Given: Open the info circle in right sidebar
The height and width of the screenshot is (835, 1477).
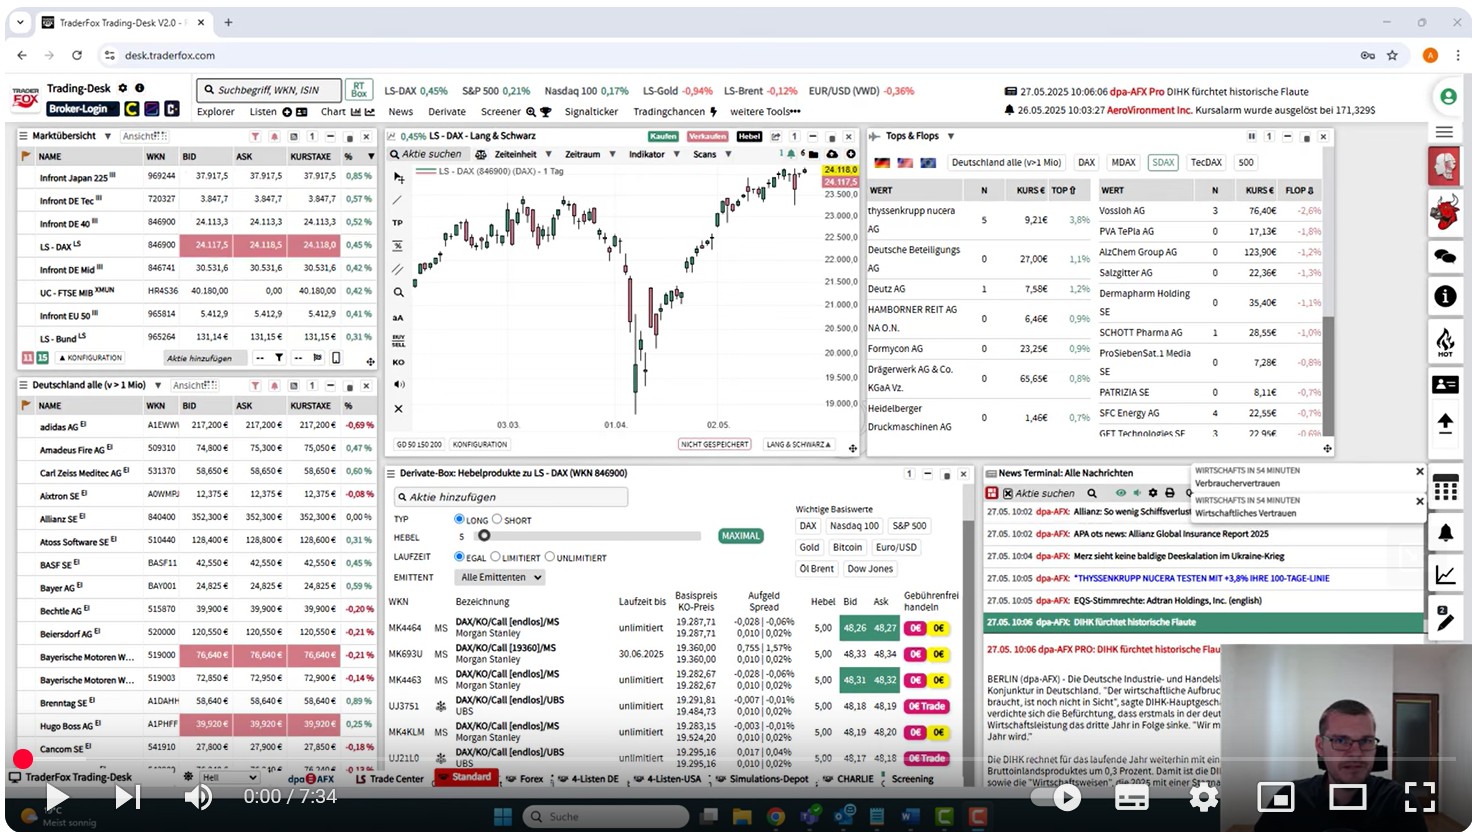Looking at the screenshot, I should pyautogui.click(x=1445, y=297).
